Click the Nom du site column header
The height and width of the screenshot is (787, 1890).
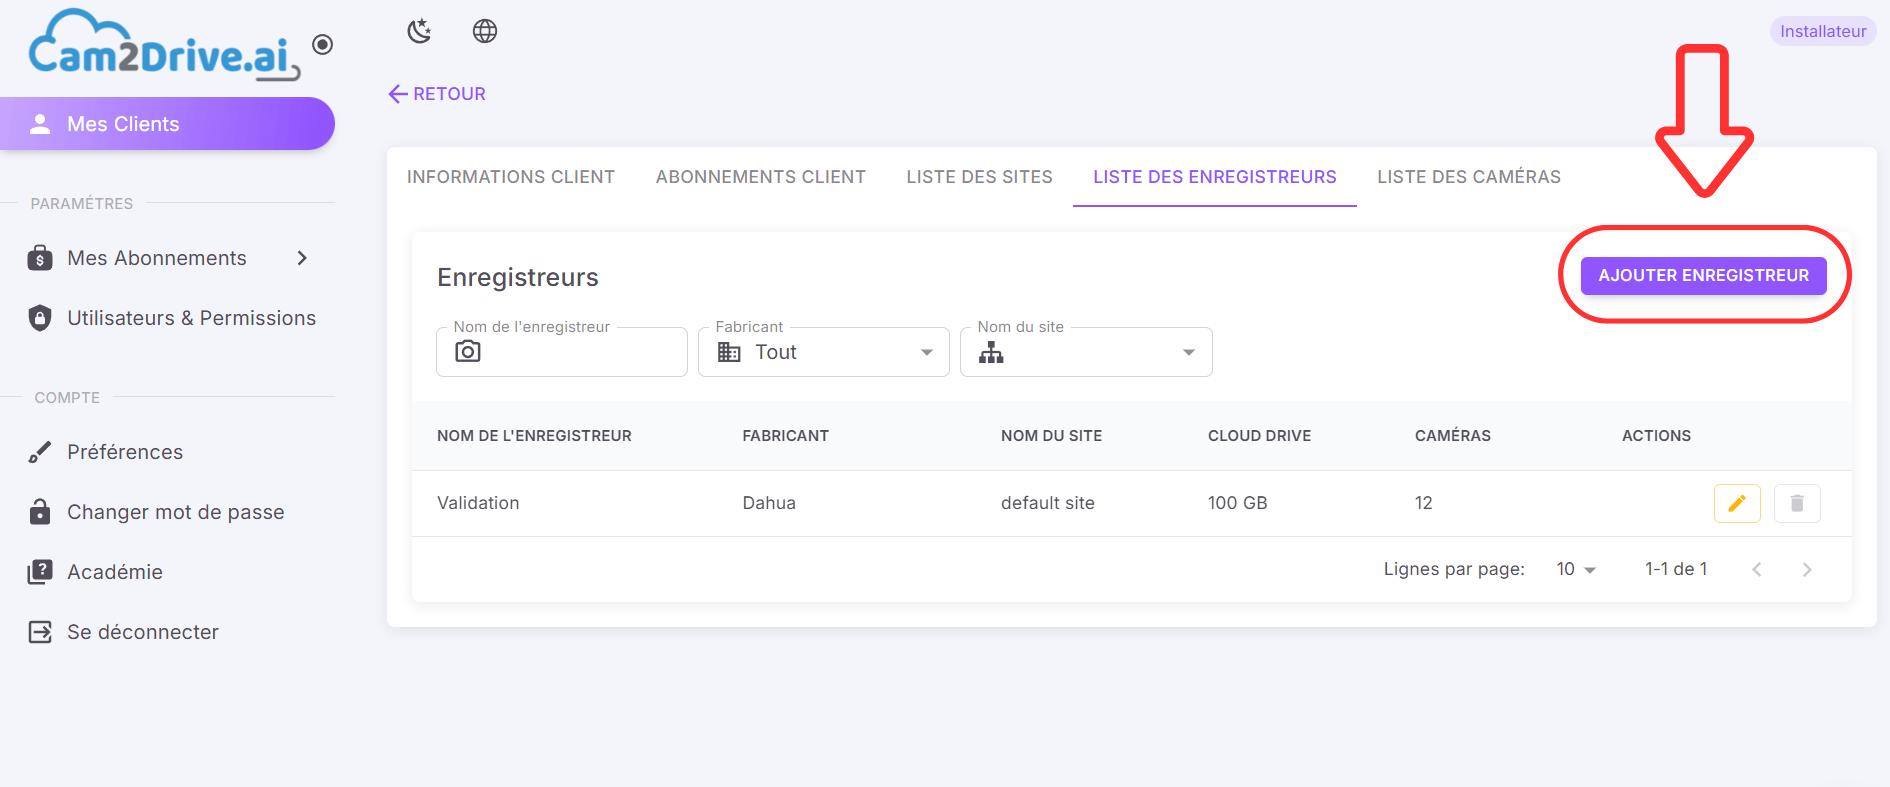(1052, 436)
